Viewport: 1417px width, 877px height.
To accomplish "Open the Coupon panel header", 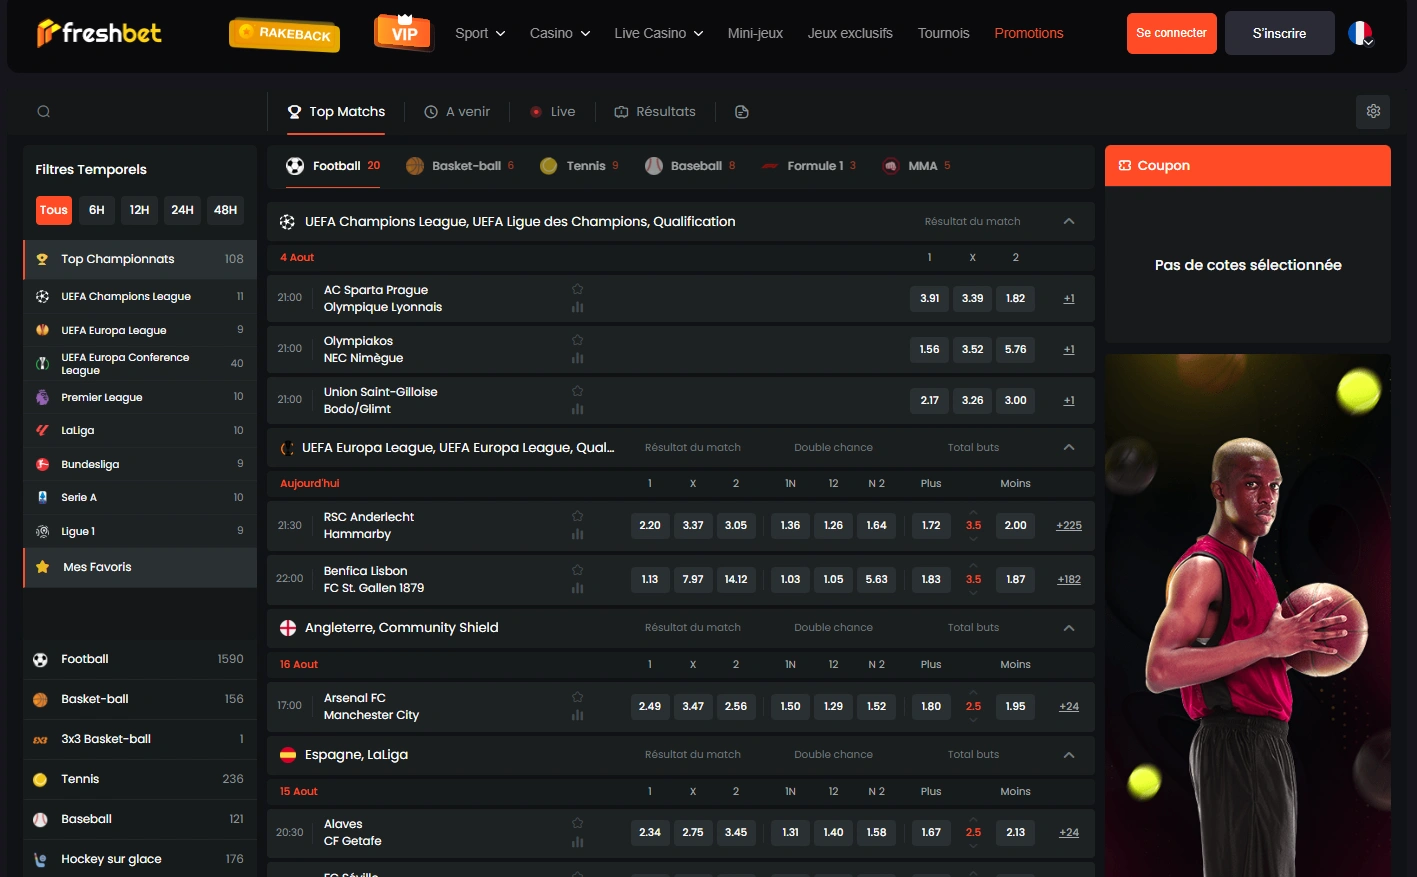I will tap(1248, 166).
